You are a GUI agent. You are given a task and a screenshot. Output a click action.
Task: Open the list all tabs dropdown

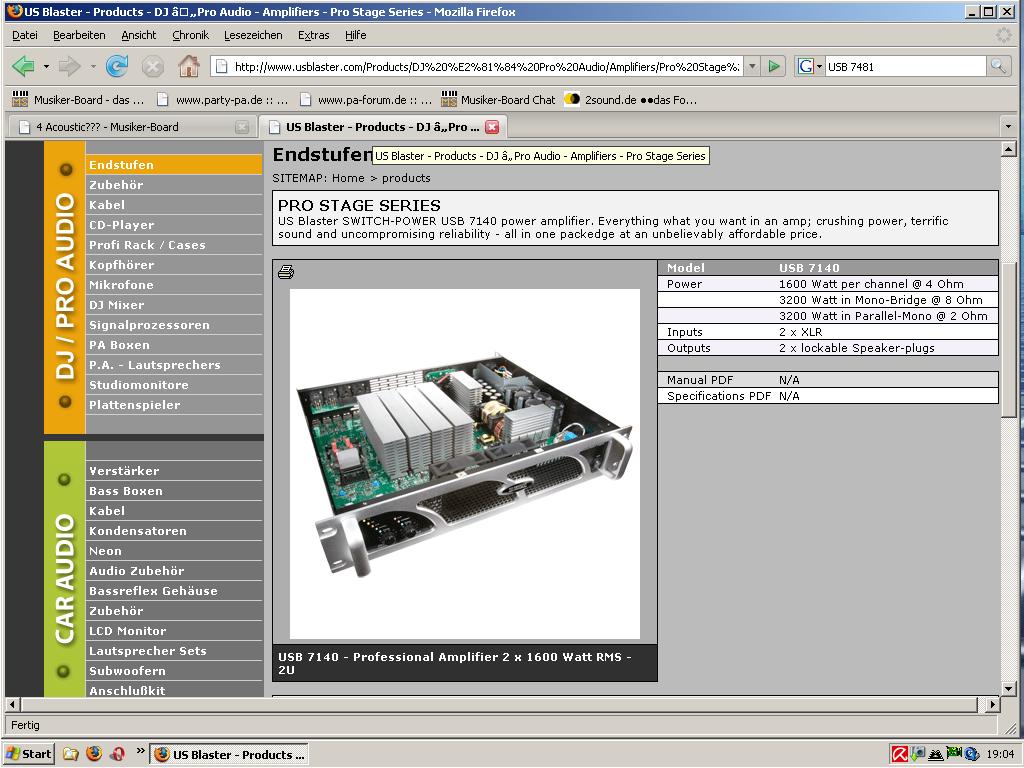pyautogui.click(x=1008, y=127)
